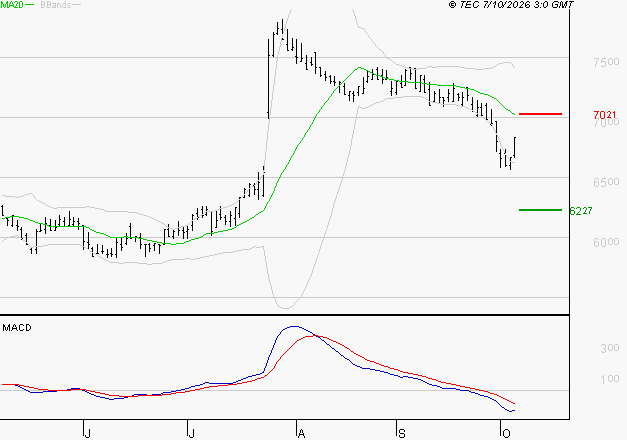Click the MACD panel title

pyautogui.click(x=17, y=328)
